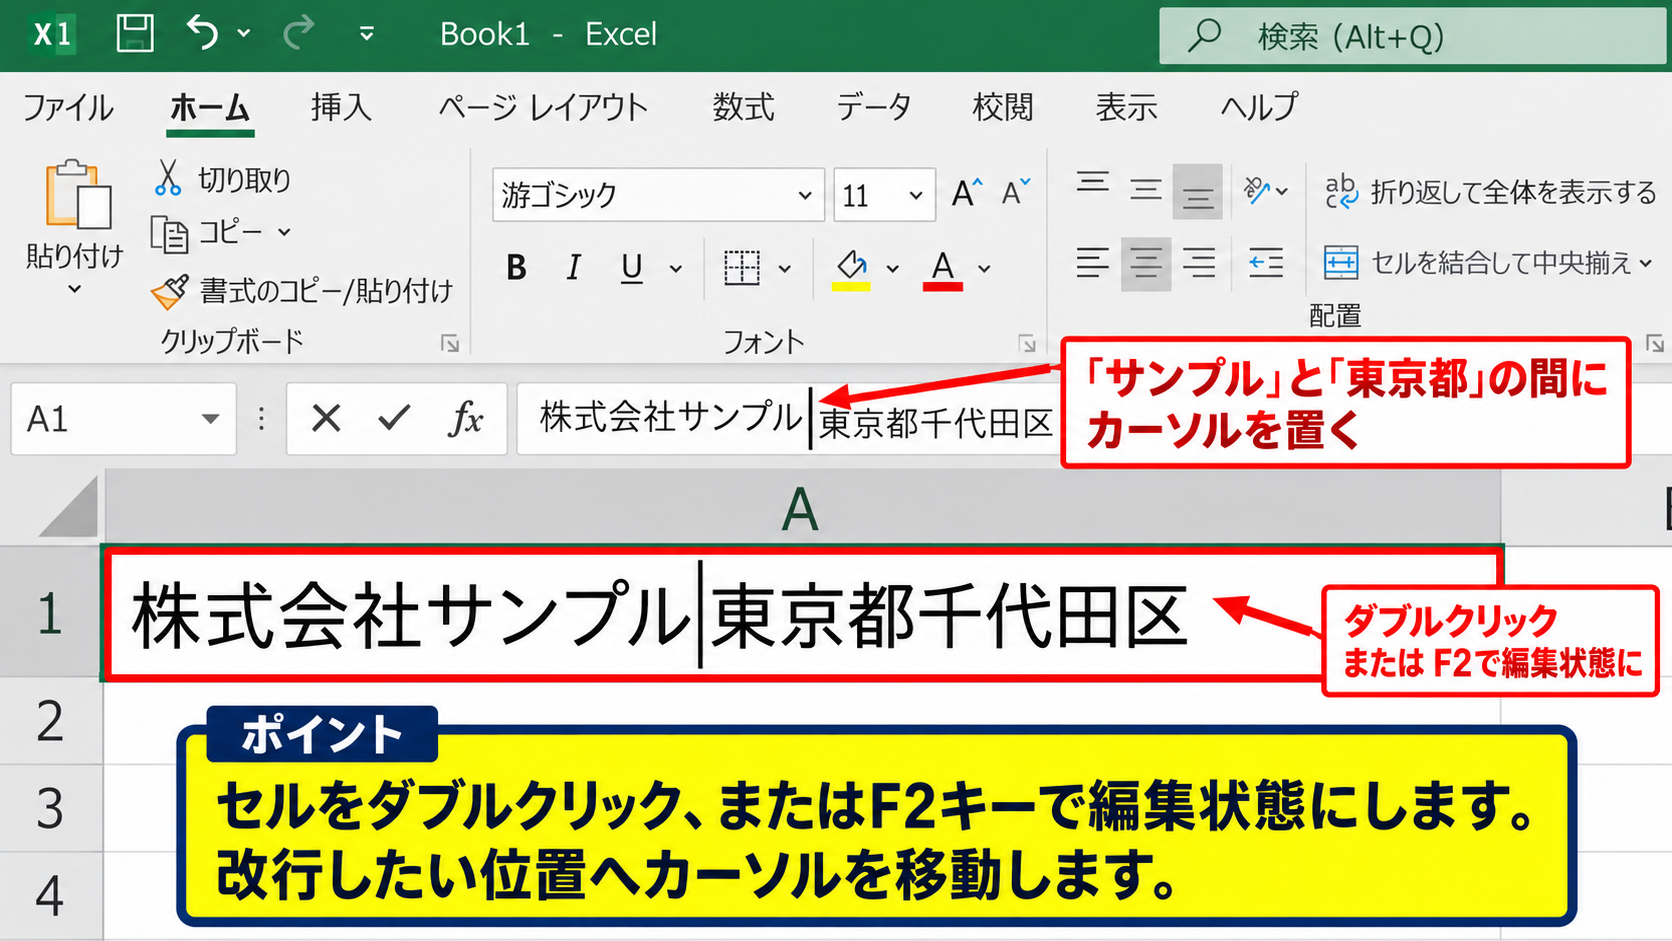The image size is (1672, 941).
Task: Click the コピー copy button
Action: [209, 233]
